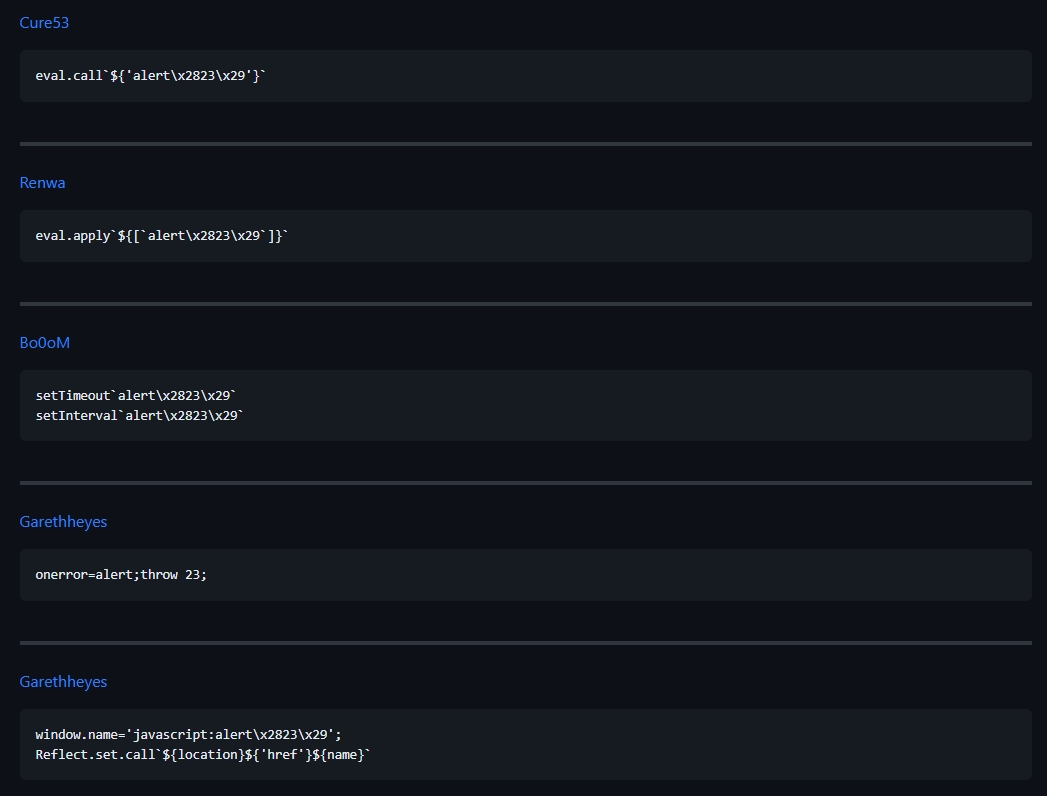1047x796 pixels.
Task: Open Garethheyes link above the window.name snippet
Action: 63,682
